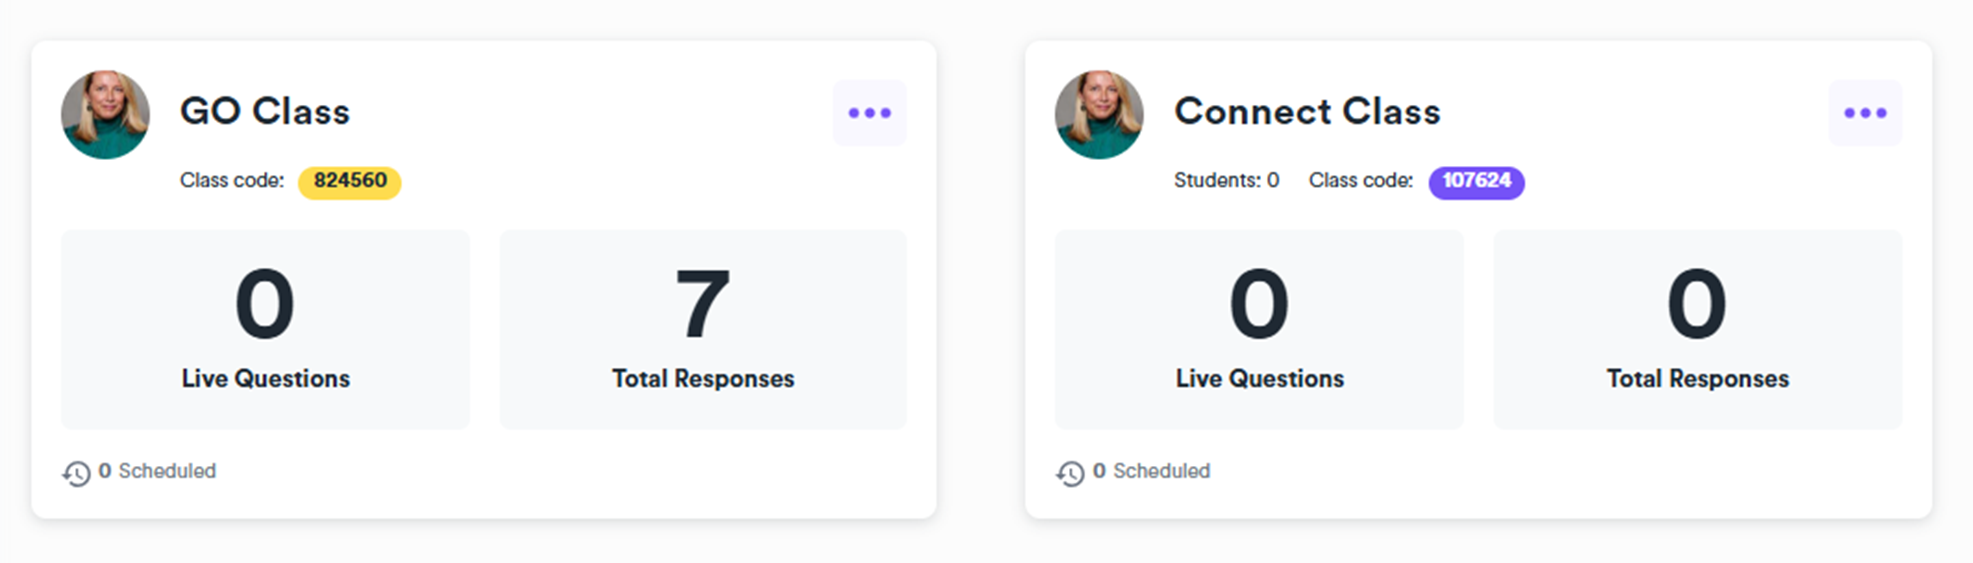Click the scheduled clock icon in Connect Class

pos(1070,473)
